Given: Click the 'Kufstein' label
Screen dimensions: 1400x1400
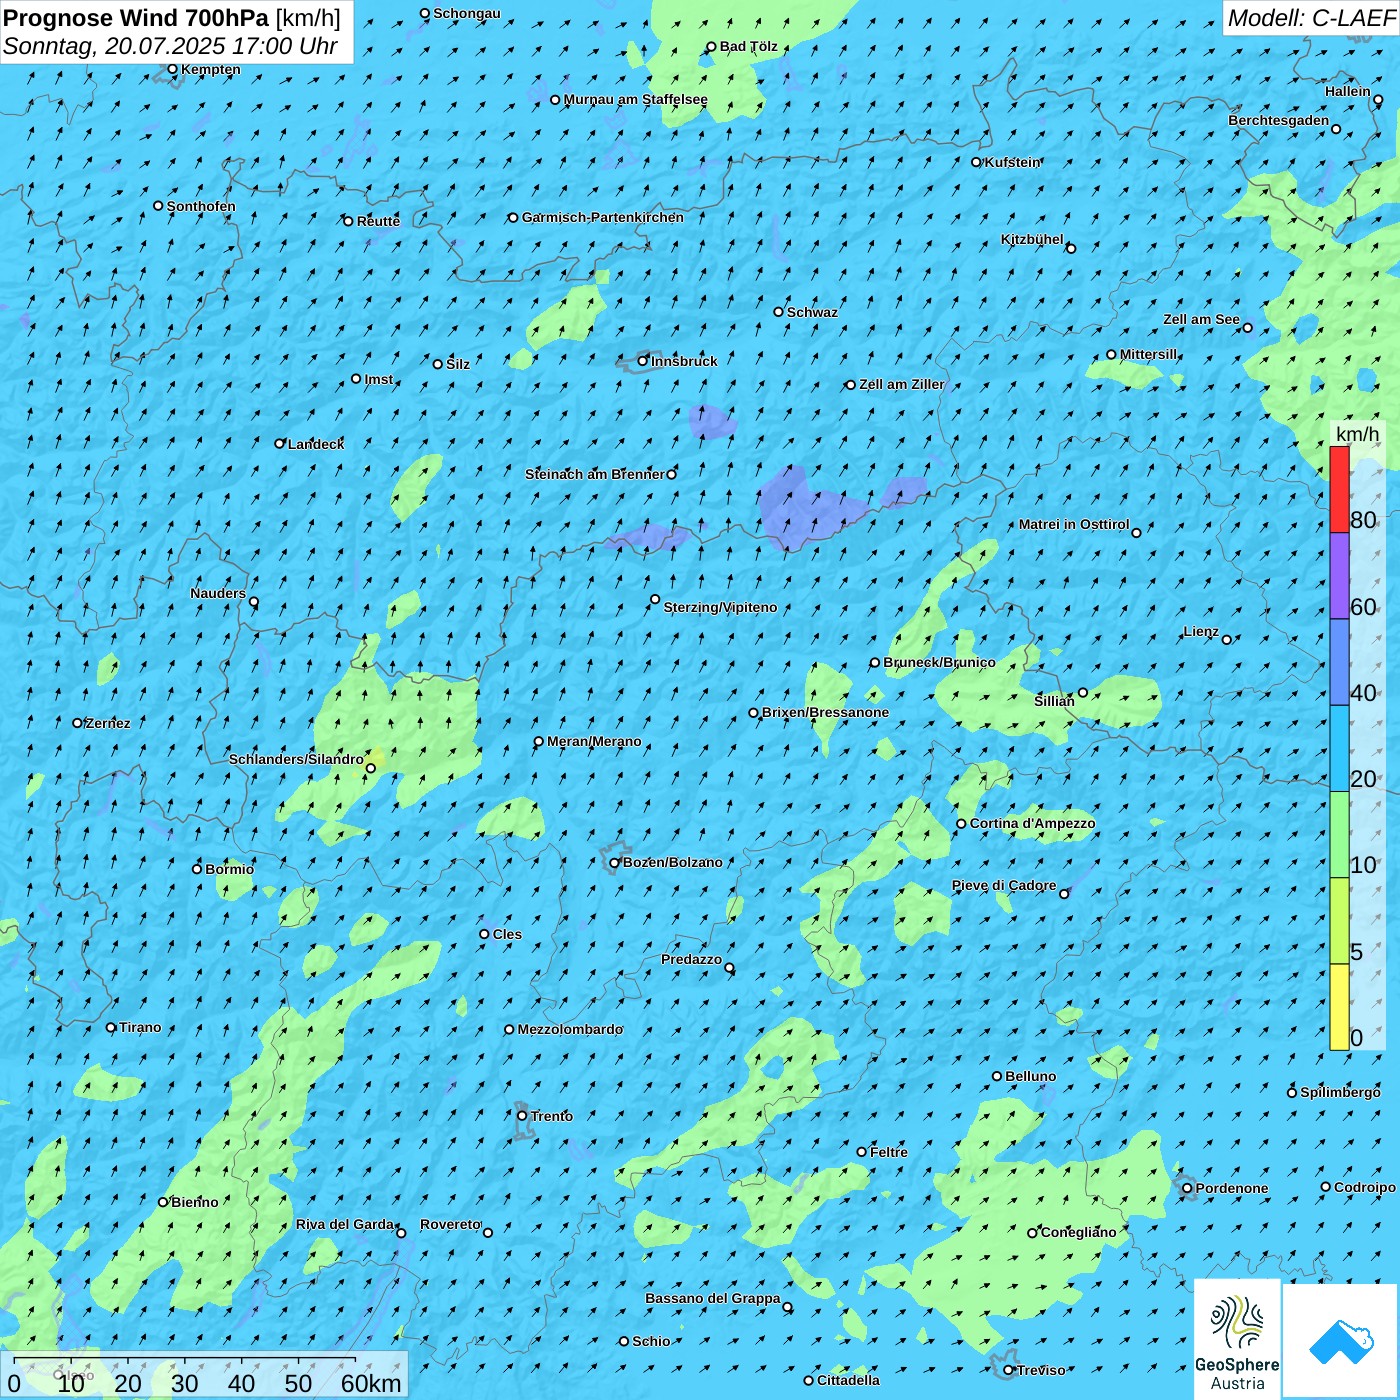Looking at the screenshot, I should click(1013, 162).
